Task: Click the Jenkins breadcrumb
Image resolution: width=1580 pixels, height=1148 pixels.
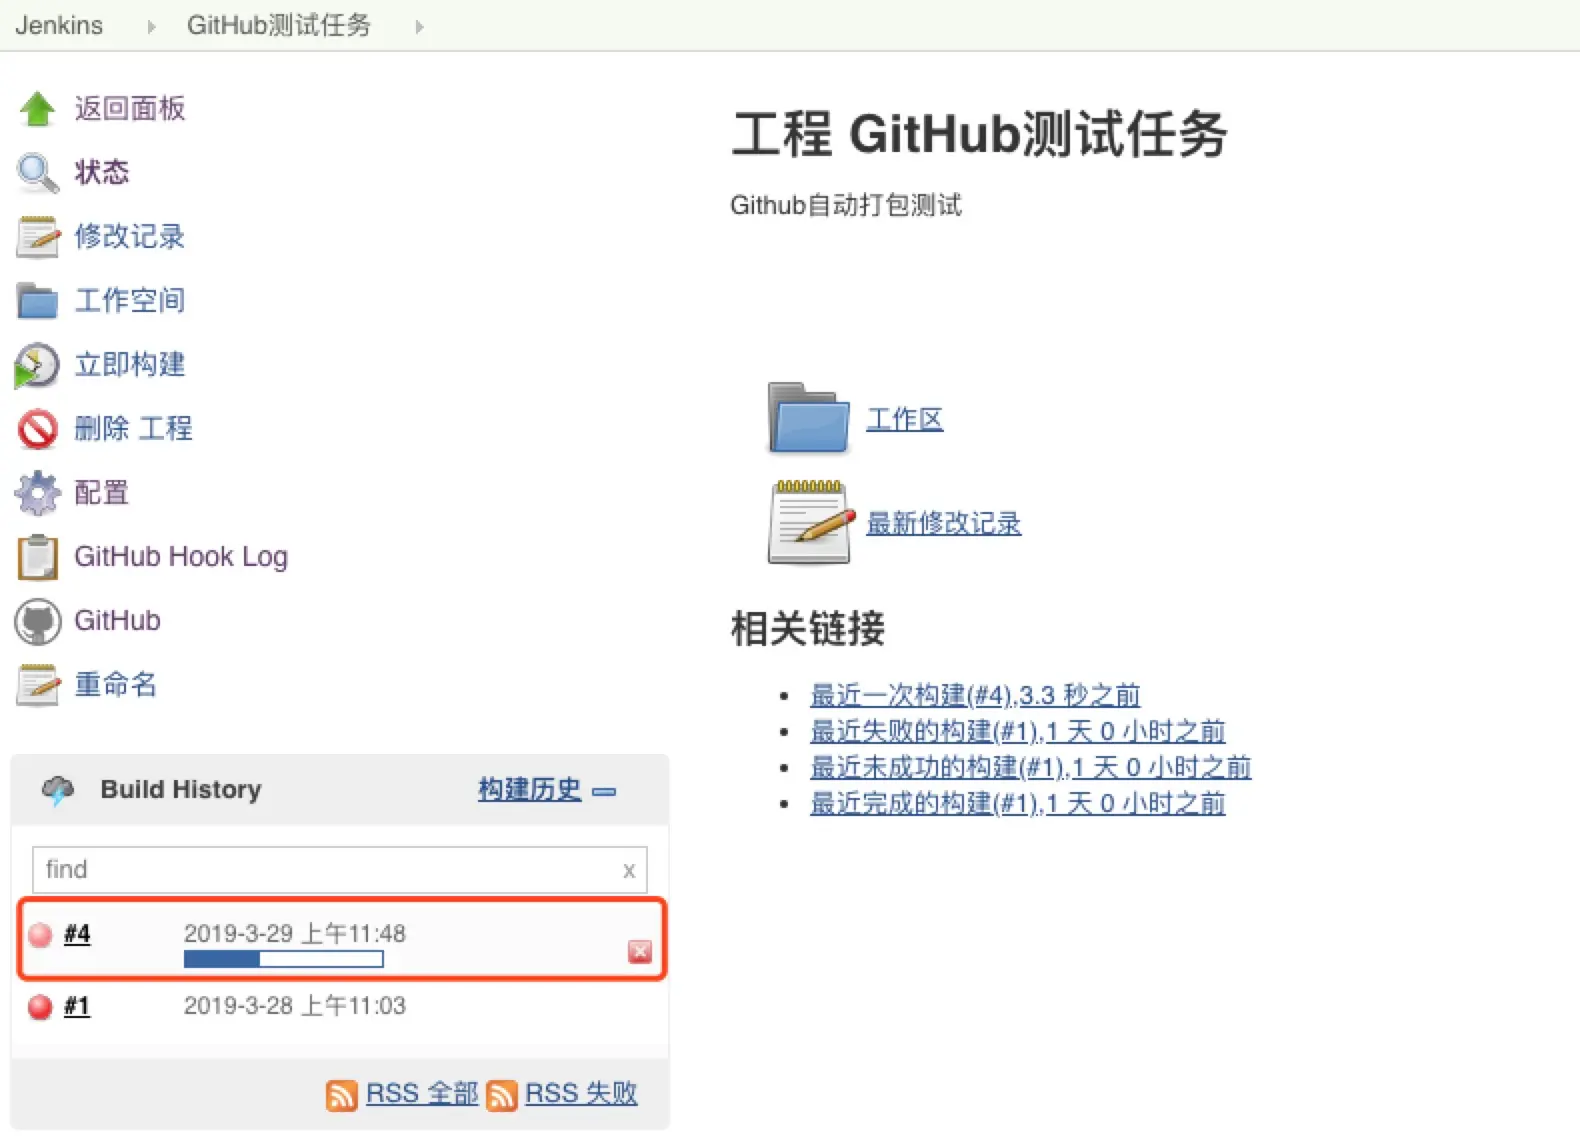Action: [59, 25]
